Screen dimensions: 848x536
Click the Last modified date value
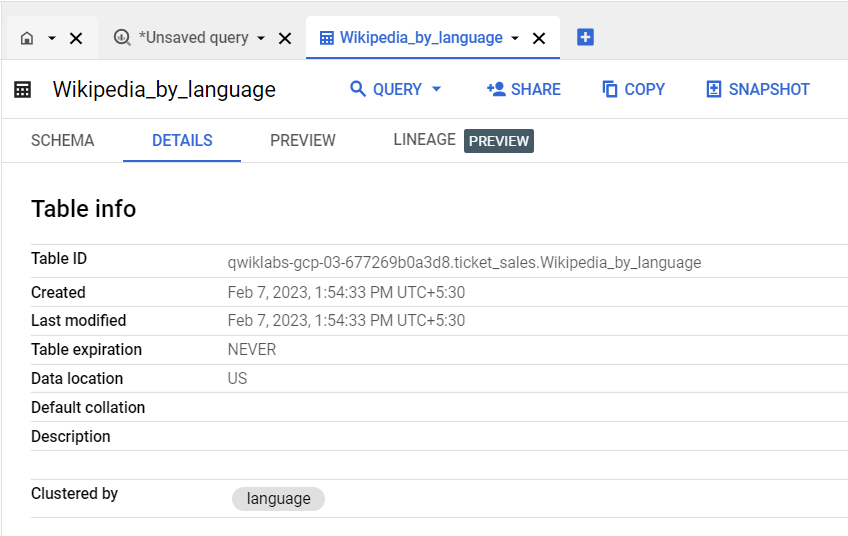click(346, 320)
